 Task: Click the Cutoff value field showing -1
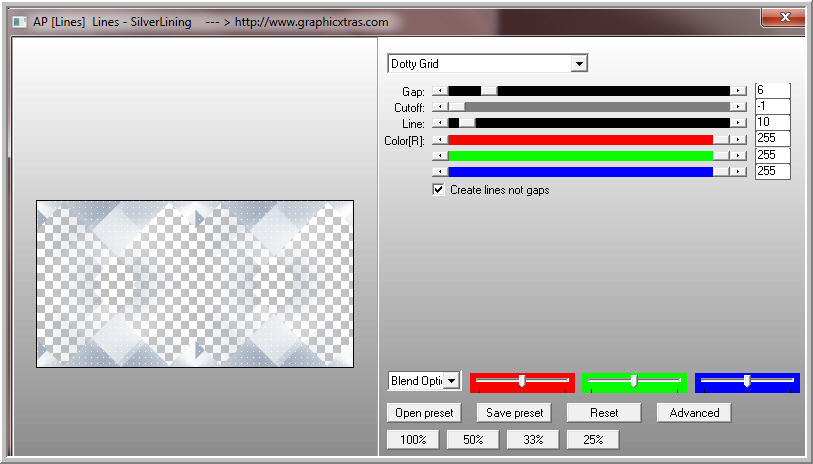[773, 106]
